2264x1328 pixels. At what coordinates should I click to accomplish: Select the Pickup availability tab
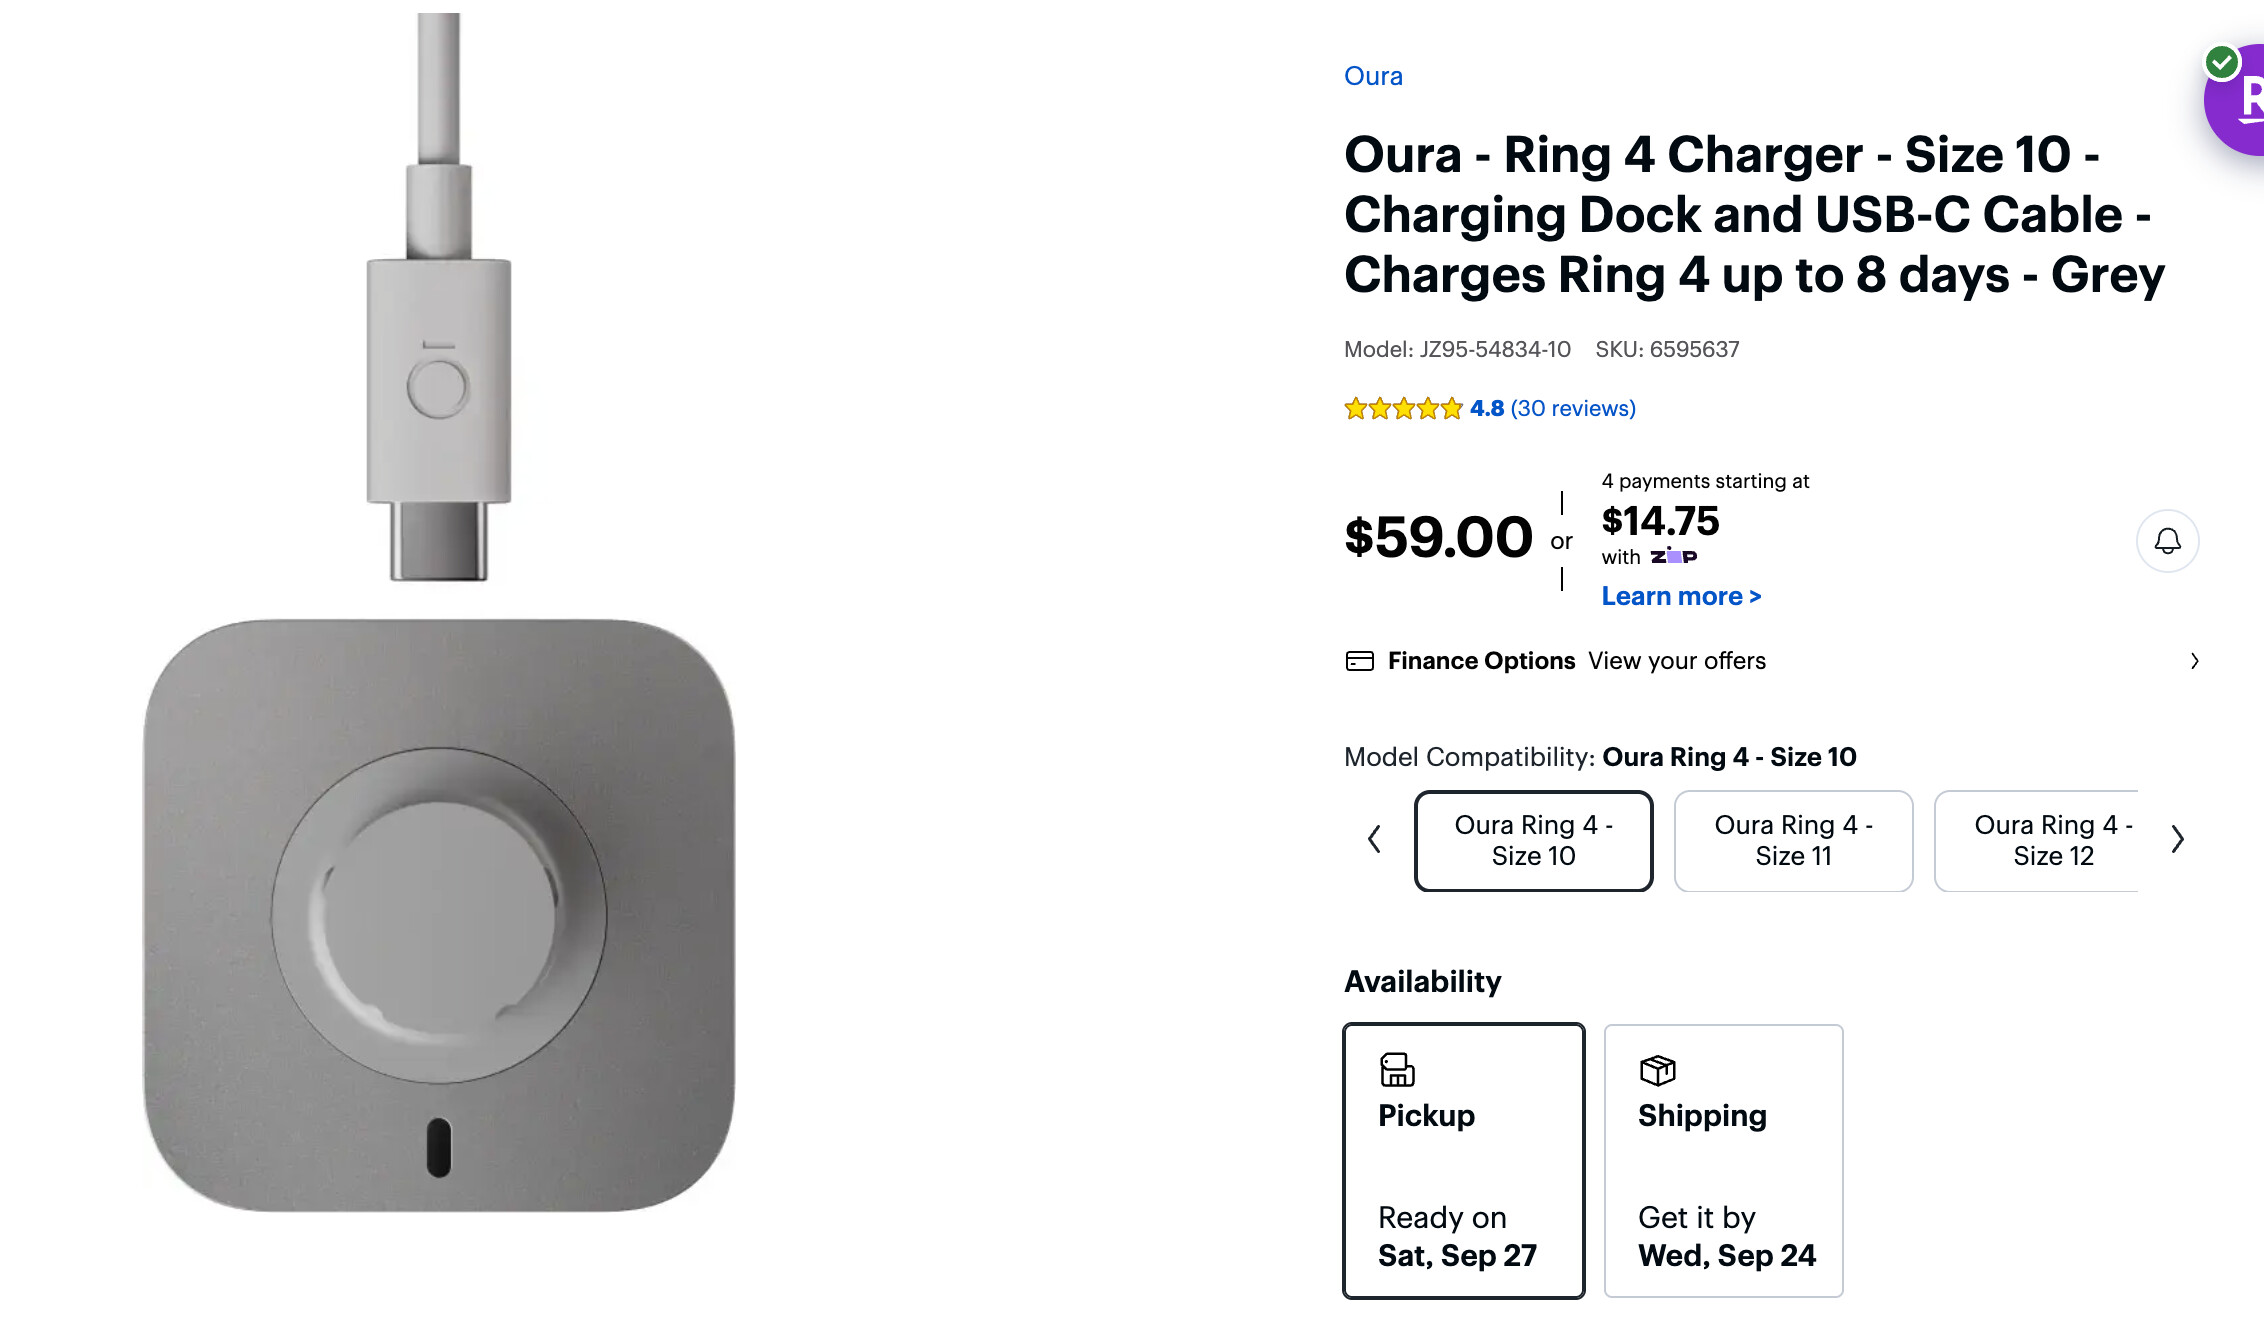1463,1160
